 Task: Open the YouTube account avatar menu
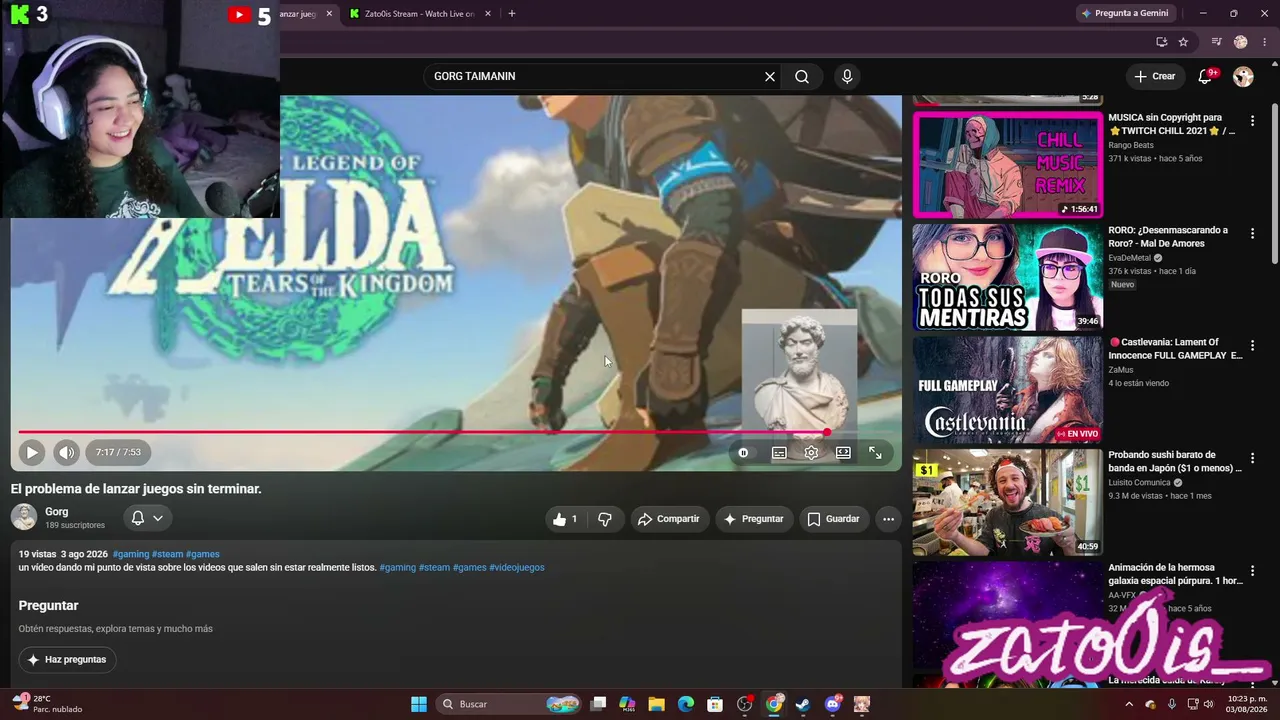[1243, 76]
